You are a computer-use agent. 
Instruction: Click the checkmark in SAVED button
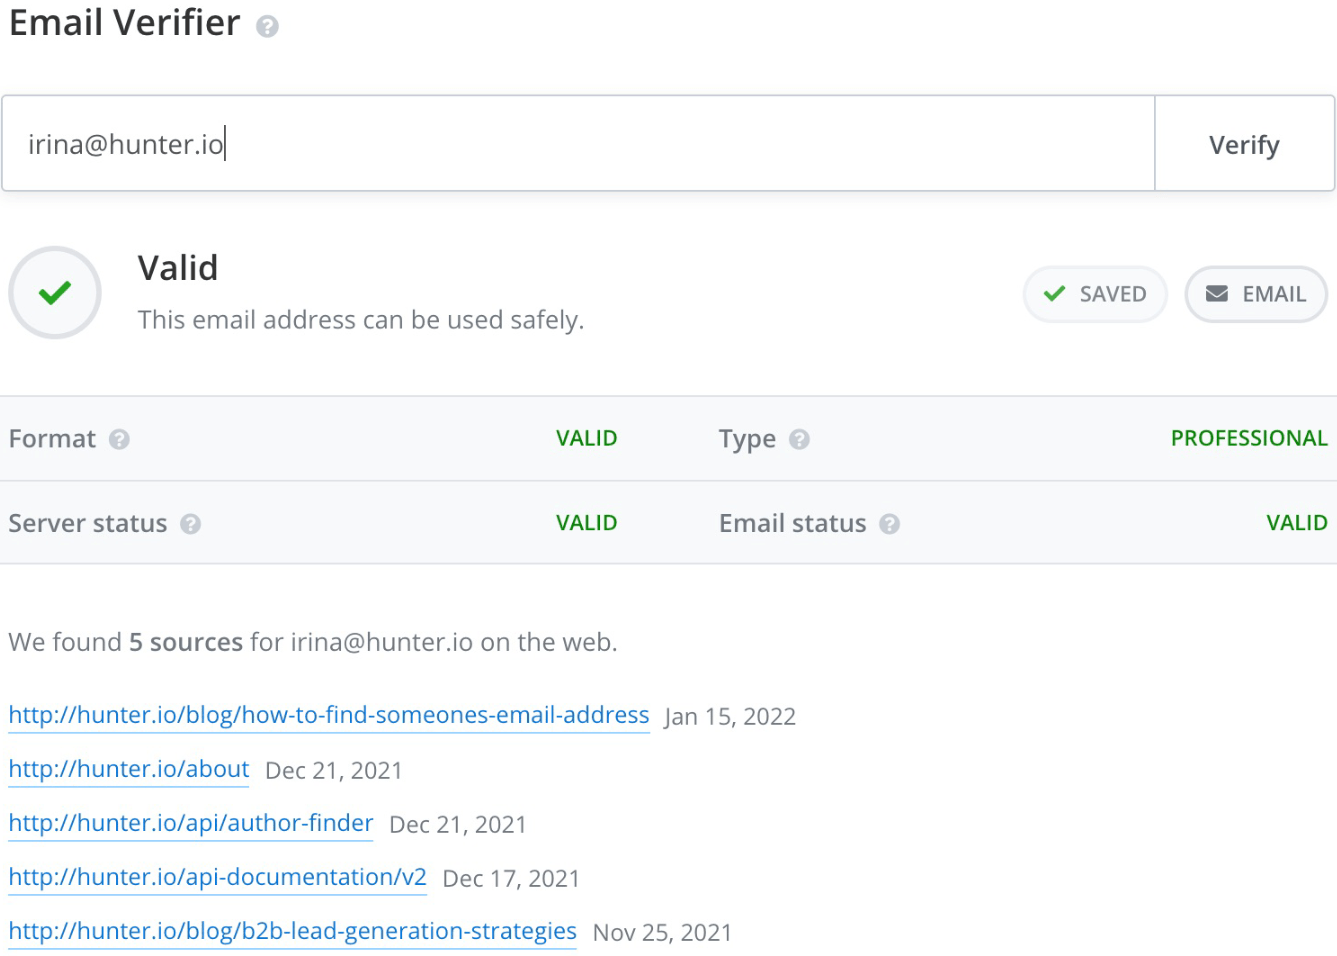click(1054, 294)
